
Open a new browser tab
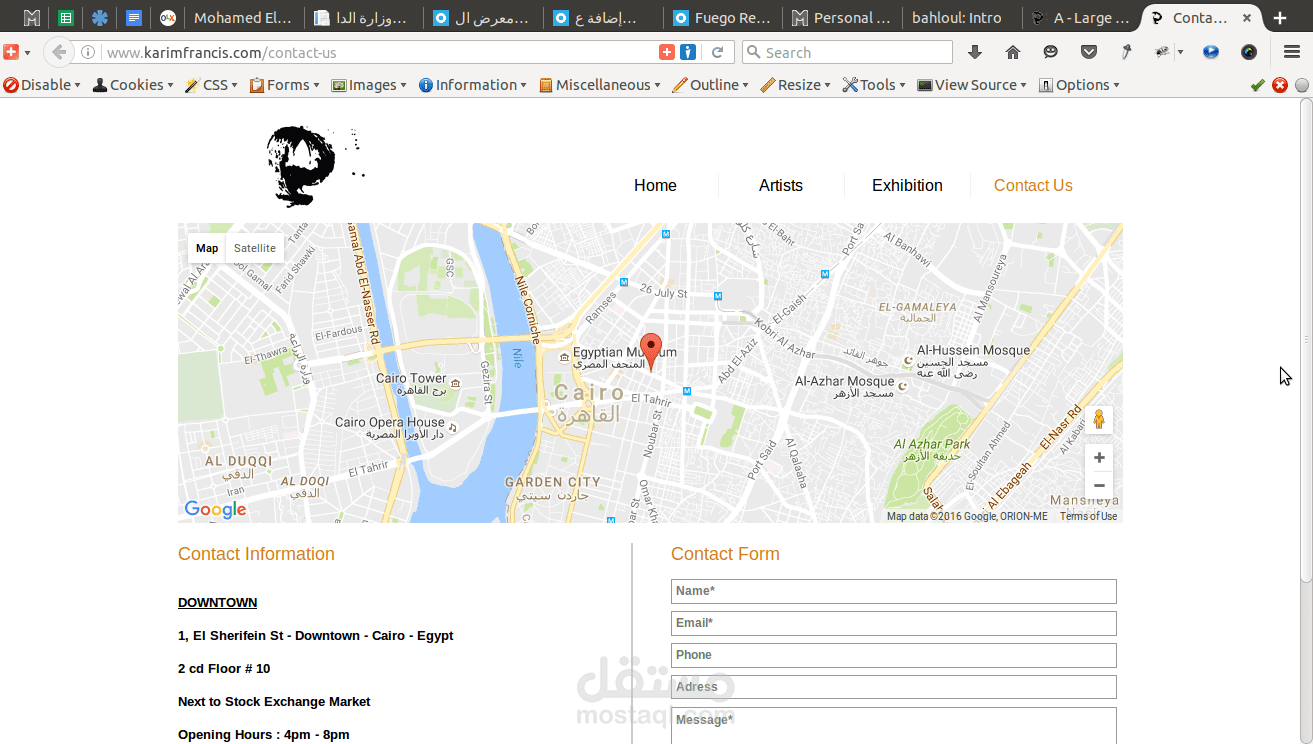[x=1280, y=18]
